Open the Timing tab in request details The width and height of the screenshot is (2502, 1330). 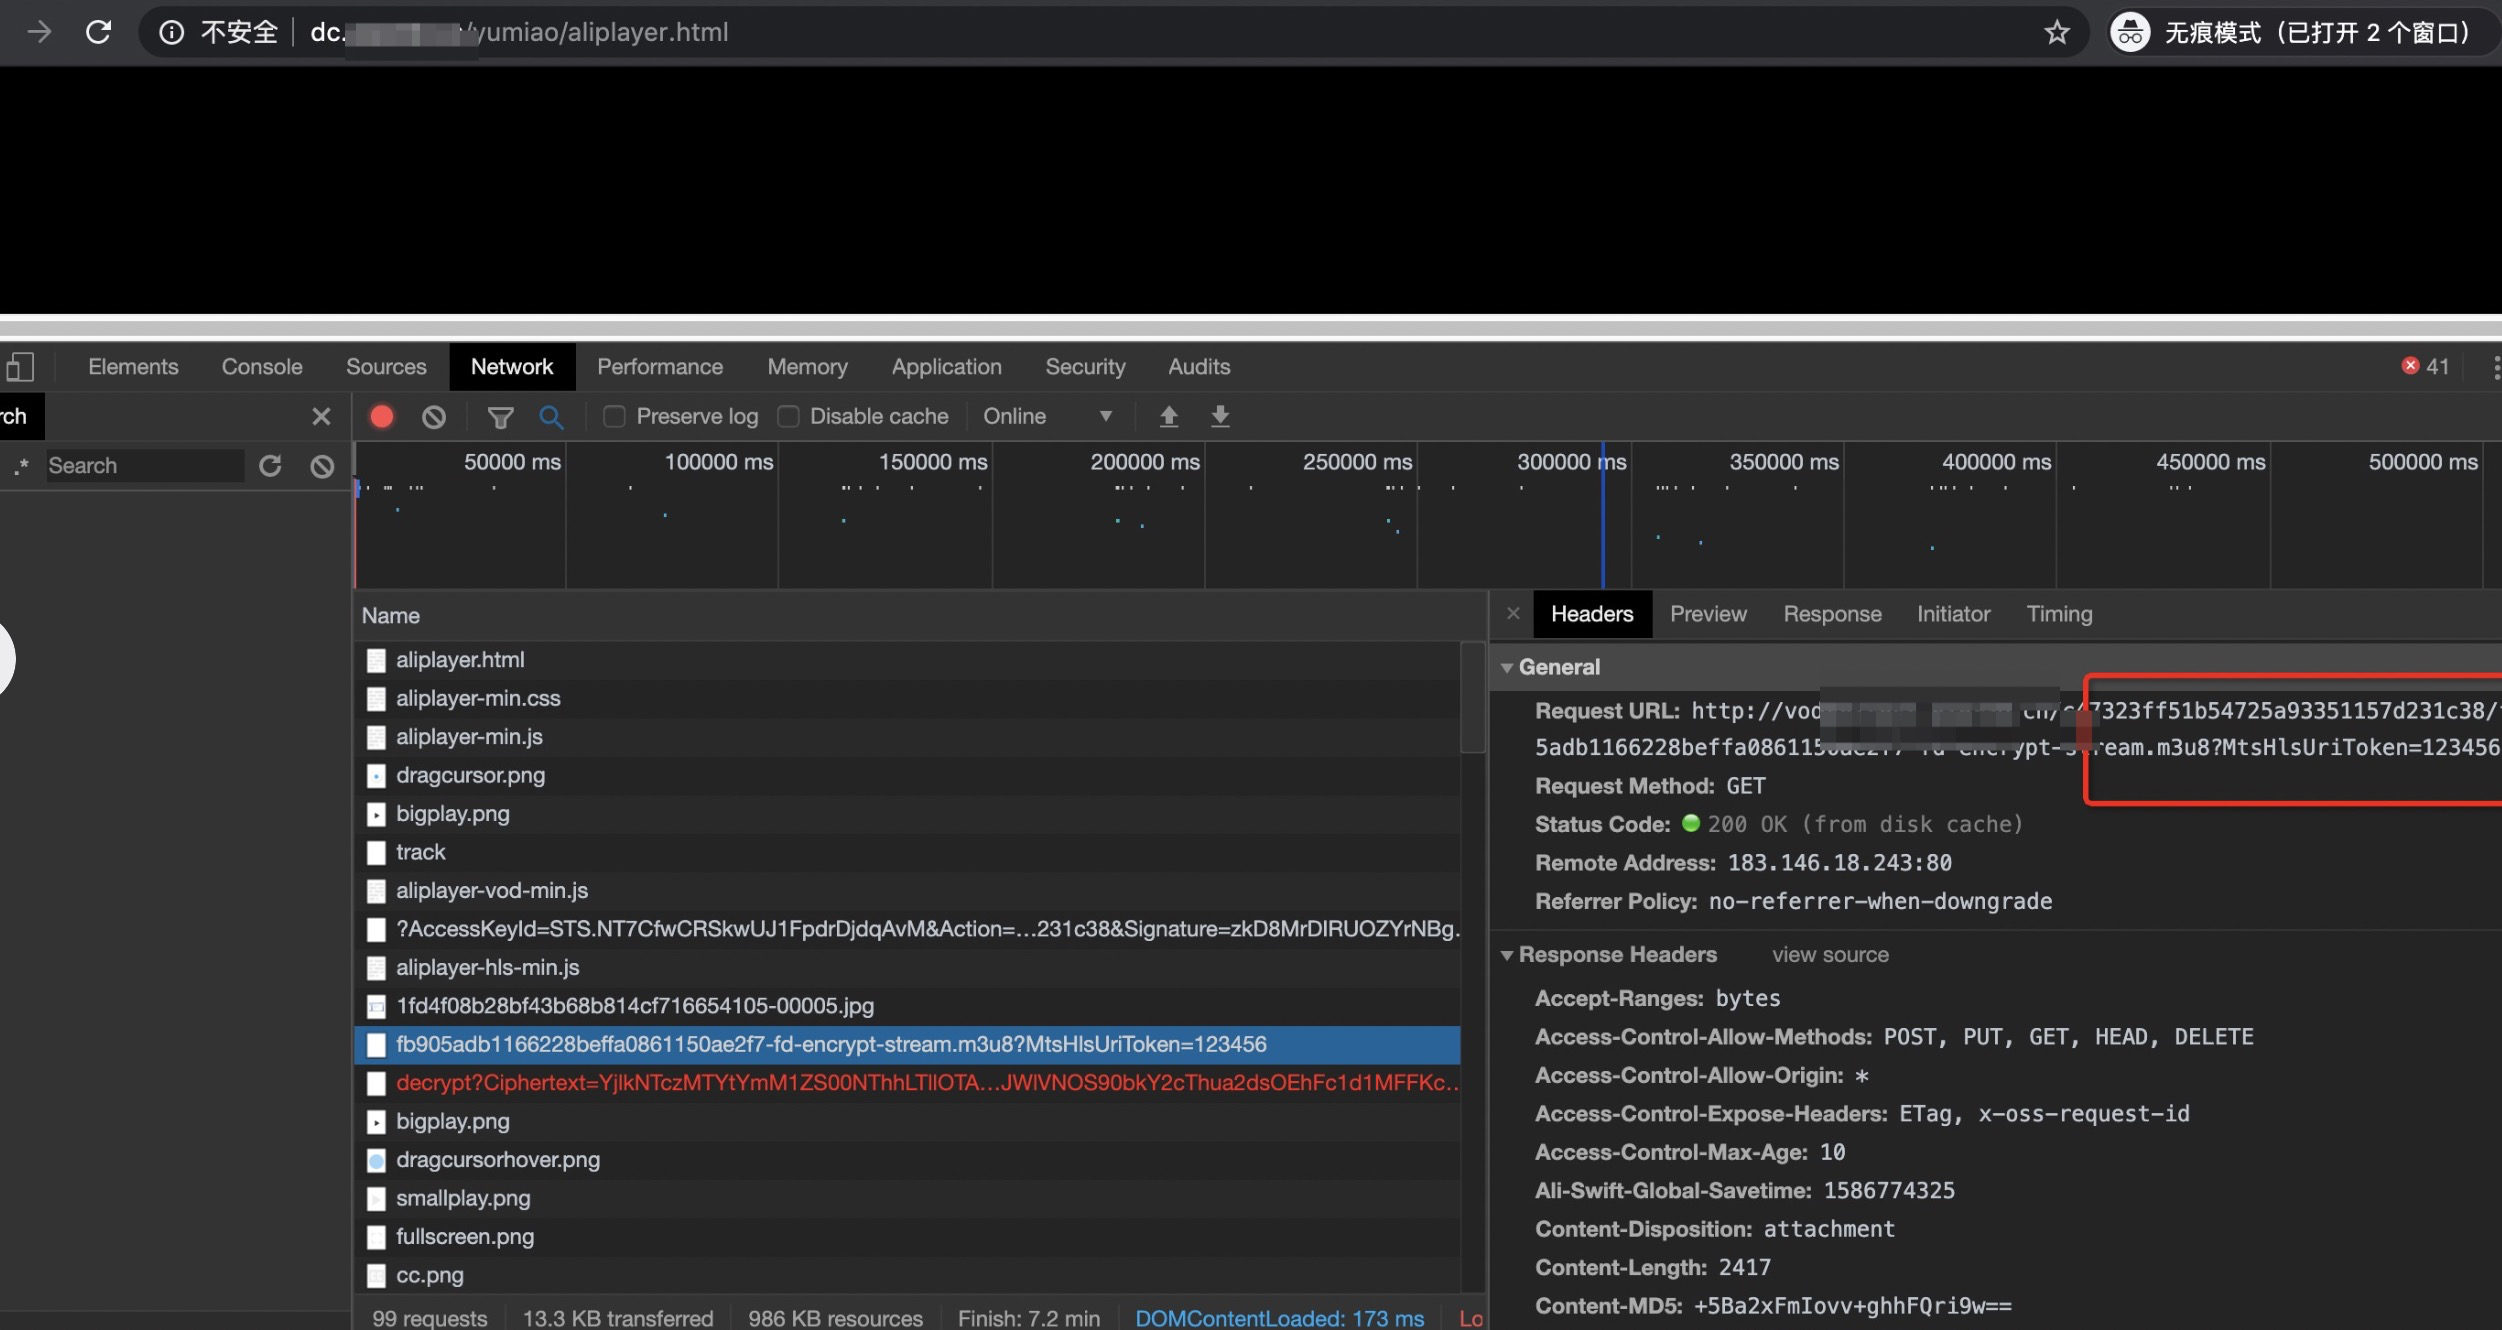pyautogui.click(x=2058, y=614)
